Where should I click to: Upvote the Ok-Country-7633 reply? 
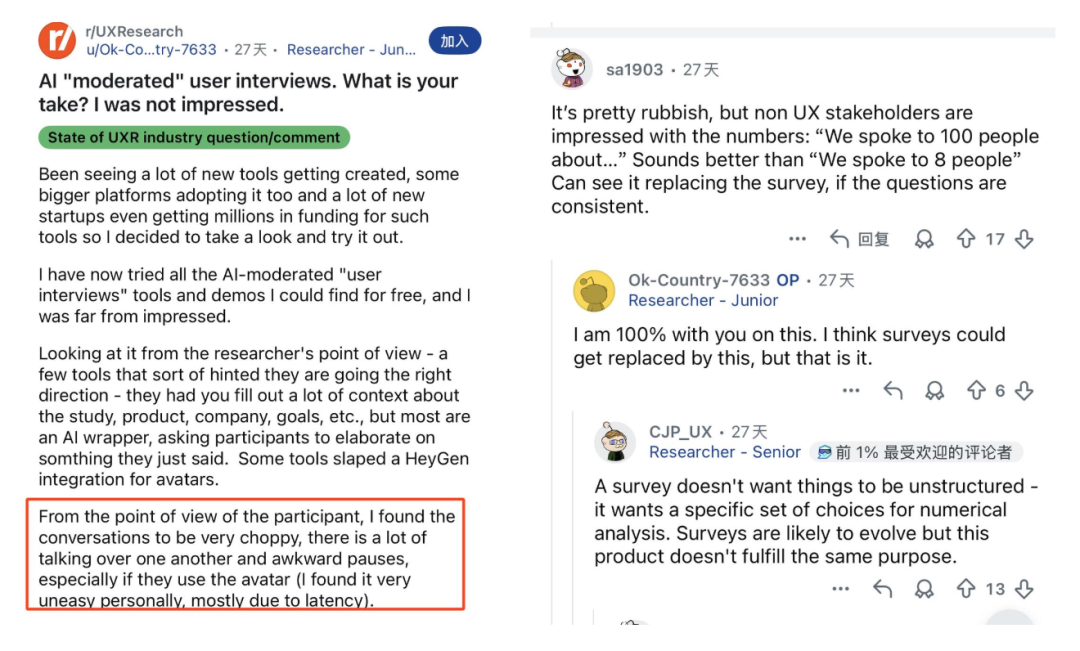[976, 390]
